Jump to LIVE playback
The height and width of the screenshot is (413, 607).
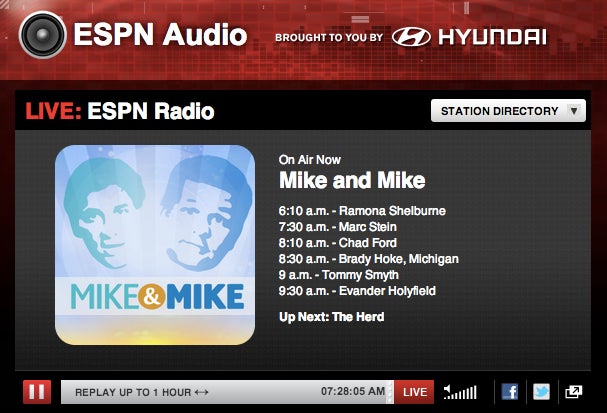pos(414,392)
